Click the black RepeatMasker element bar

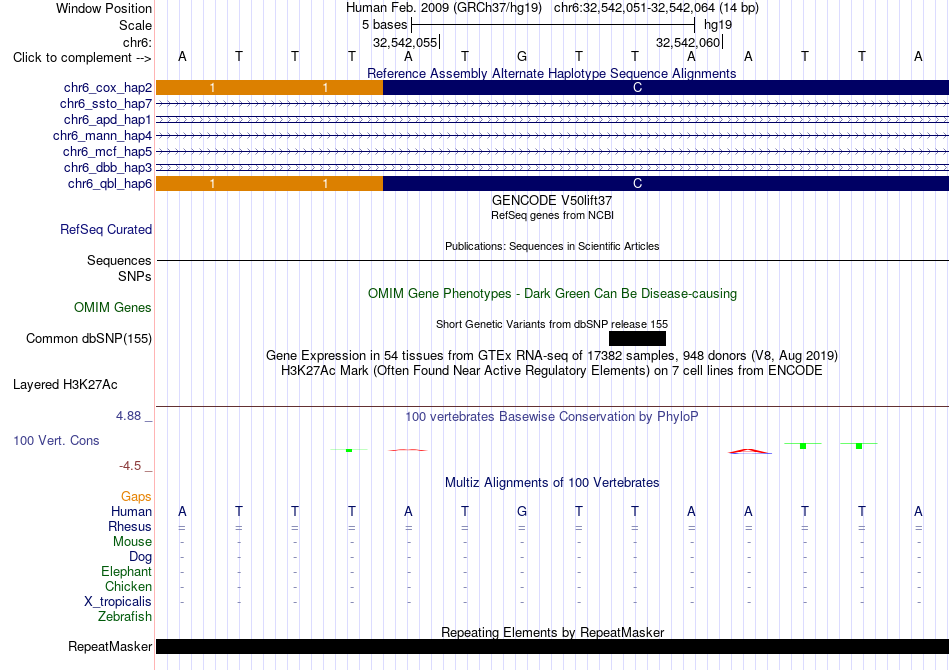click(553, 646)
